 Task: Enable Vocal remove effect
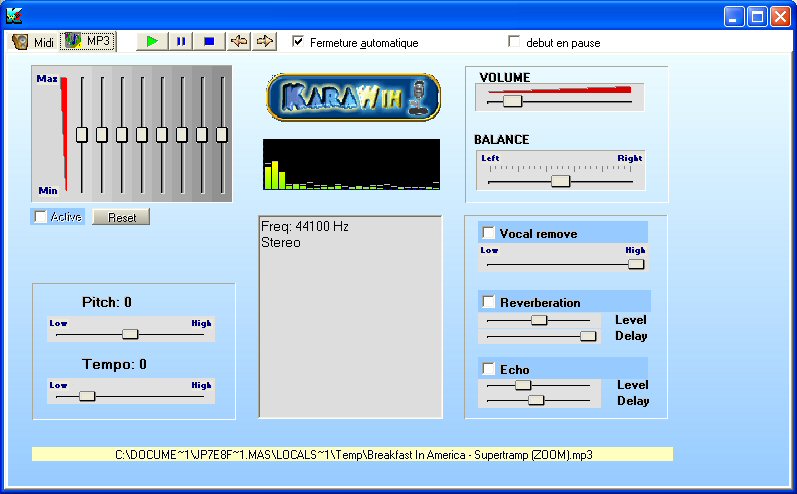pos(489,233)
